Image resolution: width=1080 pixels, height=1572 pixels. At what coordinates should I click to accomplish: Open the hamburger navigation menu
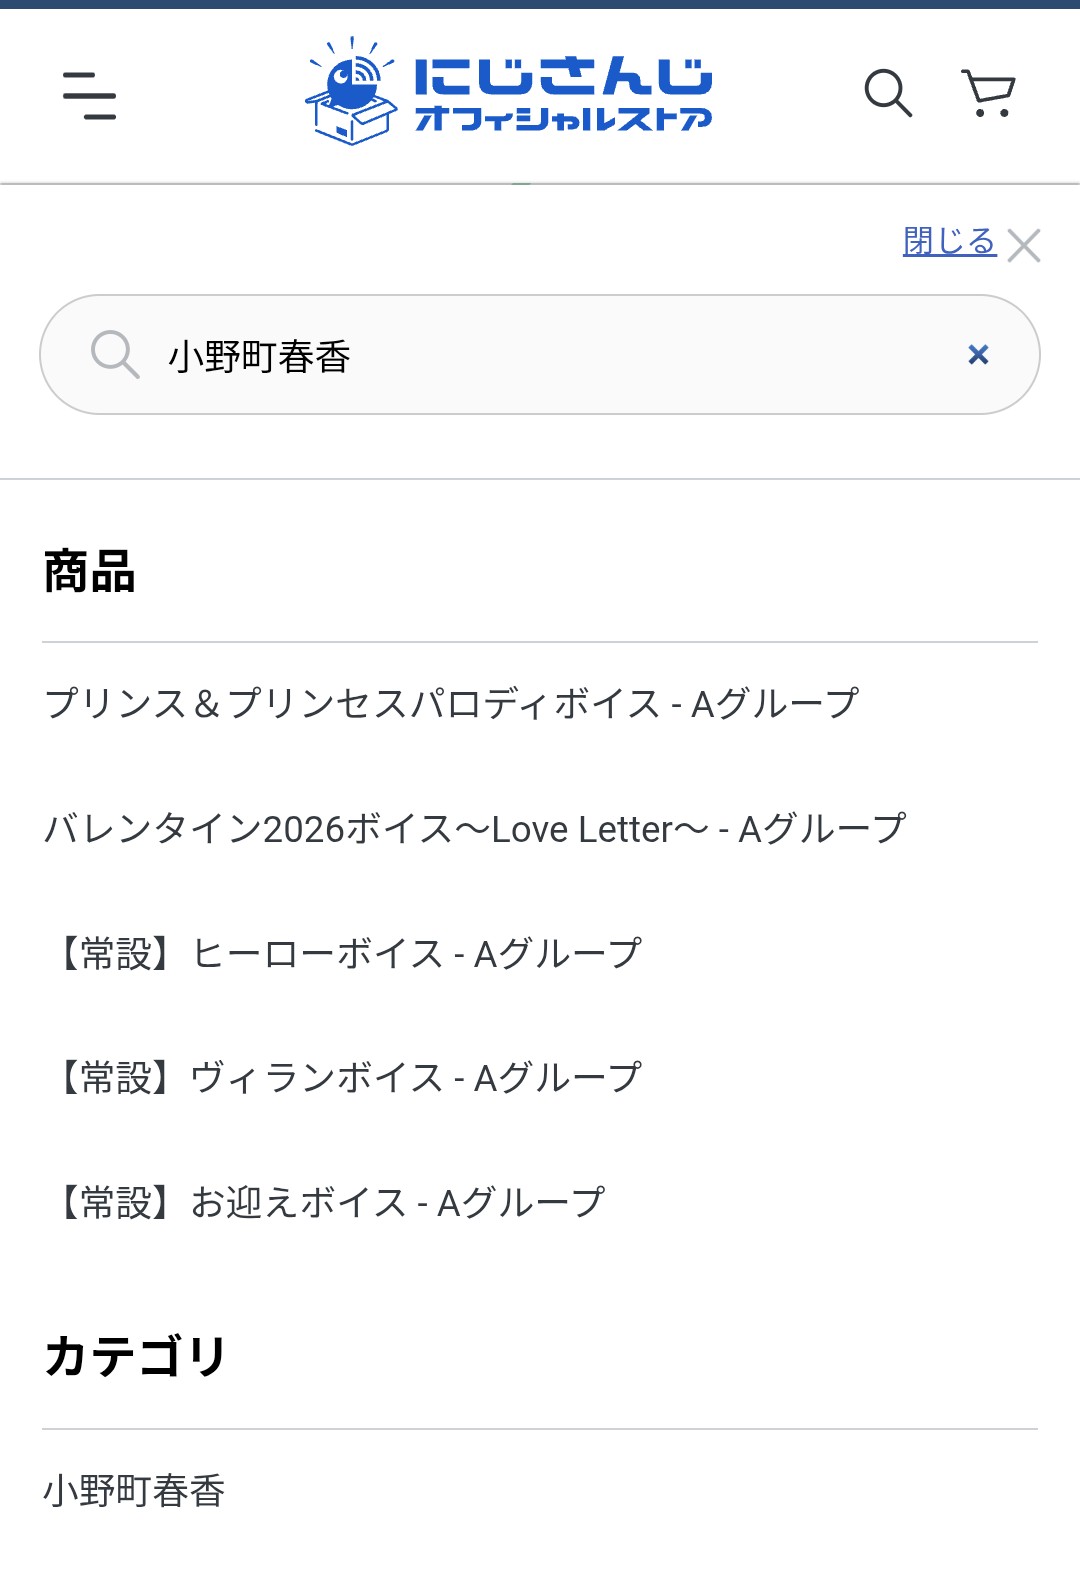point(90,95)
